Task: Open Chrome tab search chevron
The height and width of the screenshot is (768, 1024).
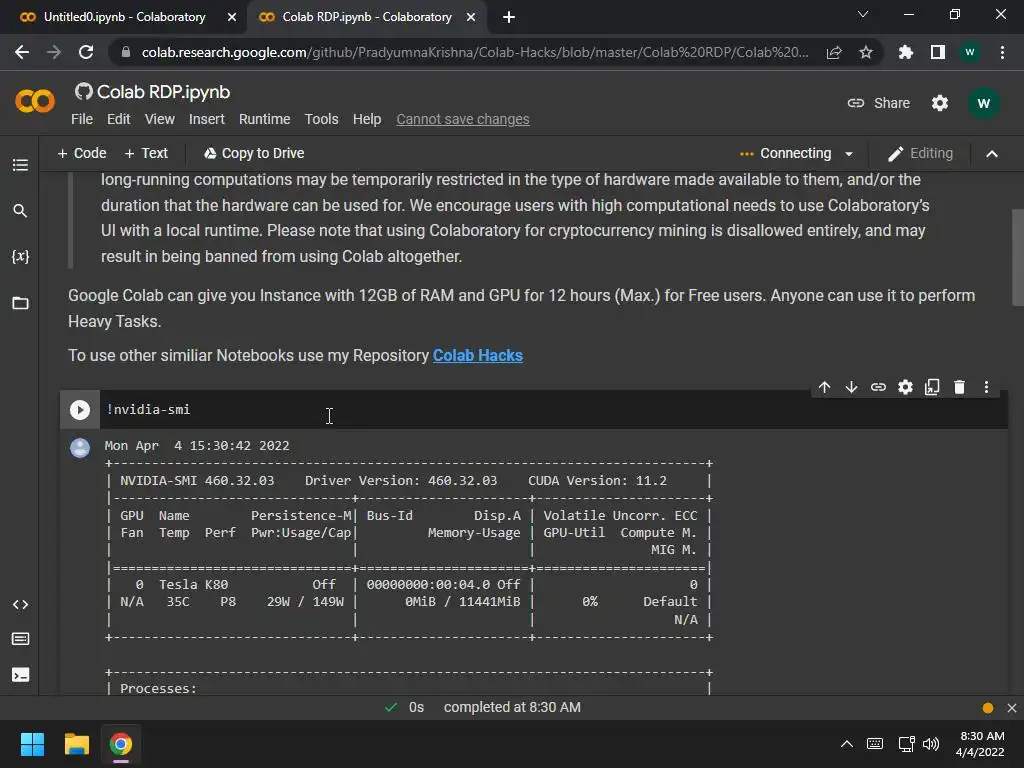Action: point(863,14)
